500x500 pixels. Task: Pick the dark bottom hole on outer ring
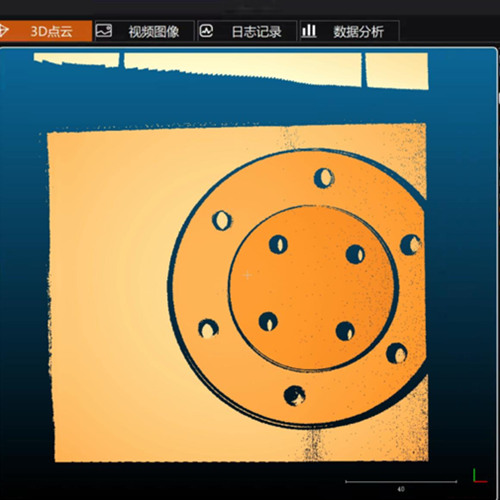click(295, 396)
